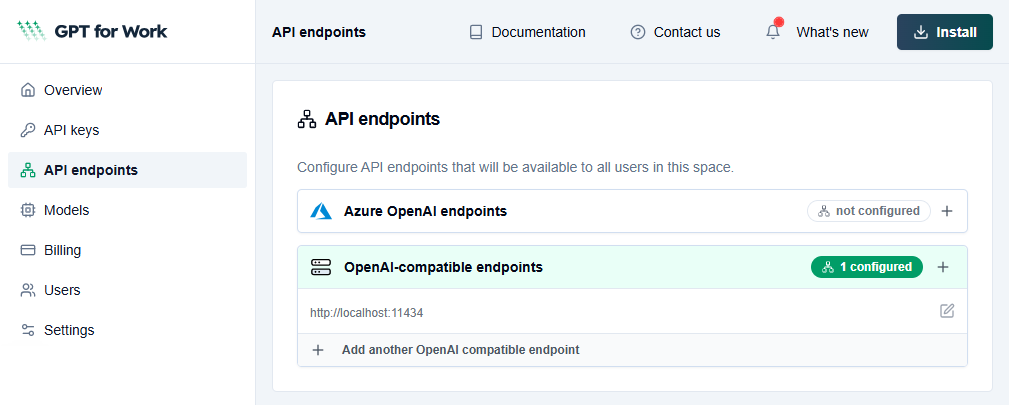Click the not configured badge
This screenshot has width=1009, height=405.
point(869,211)
